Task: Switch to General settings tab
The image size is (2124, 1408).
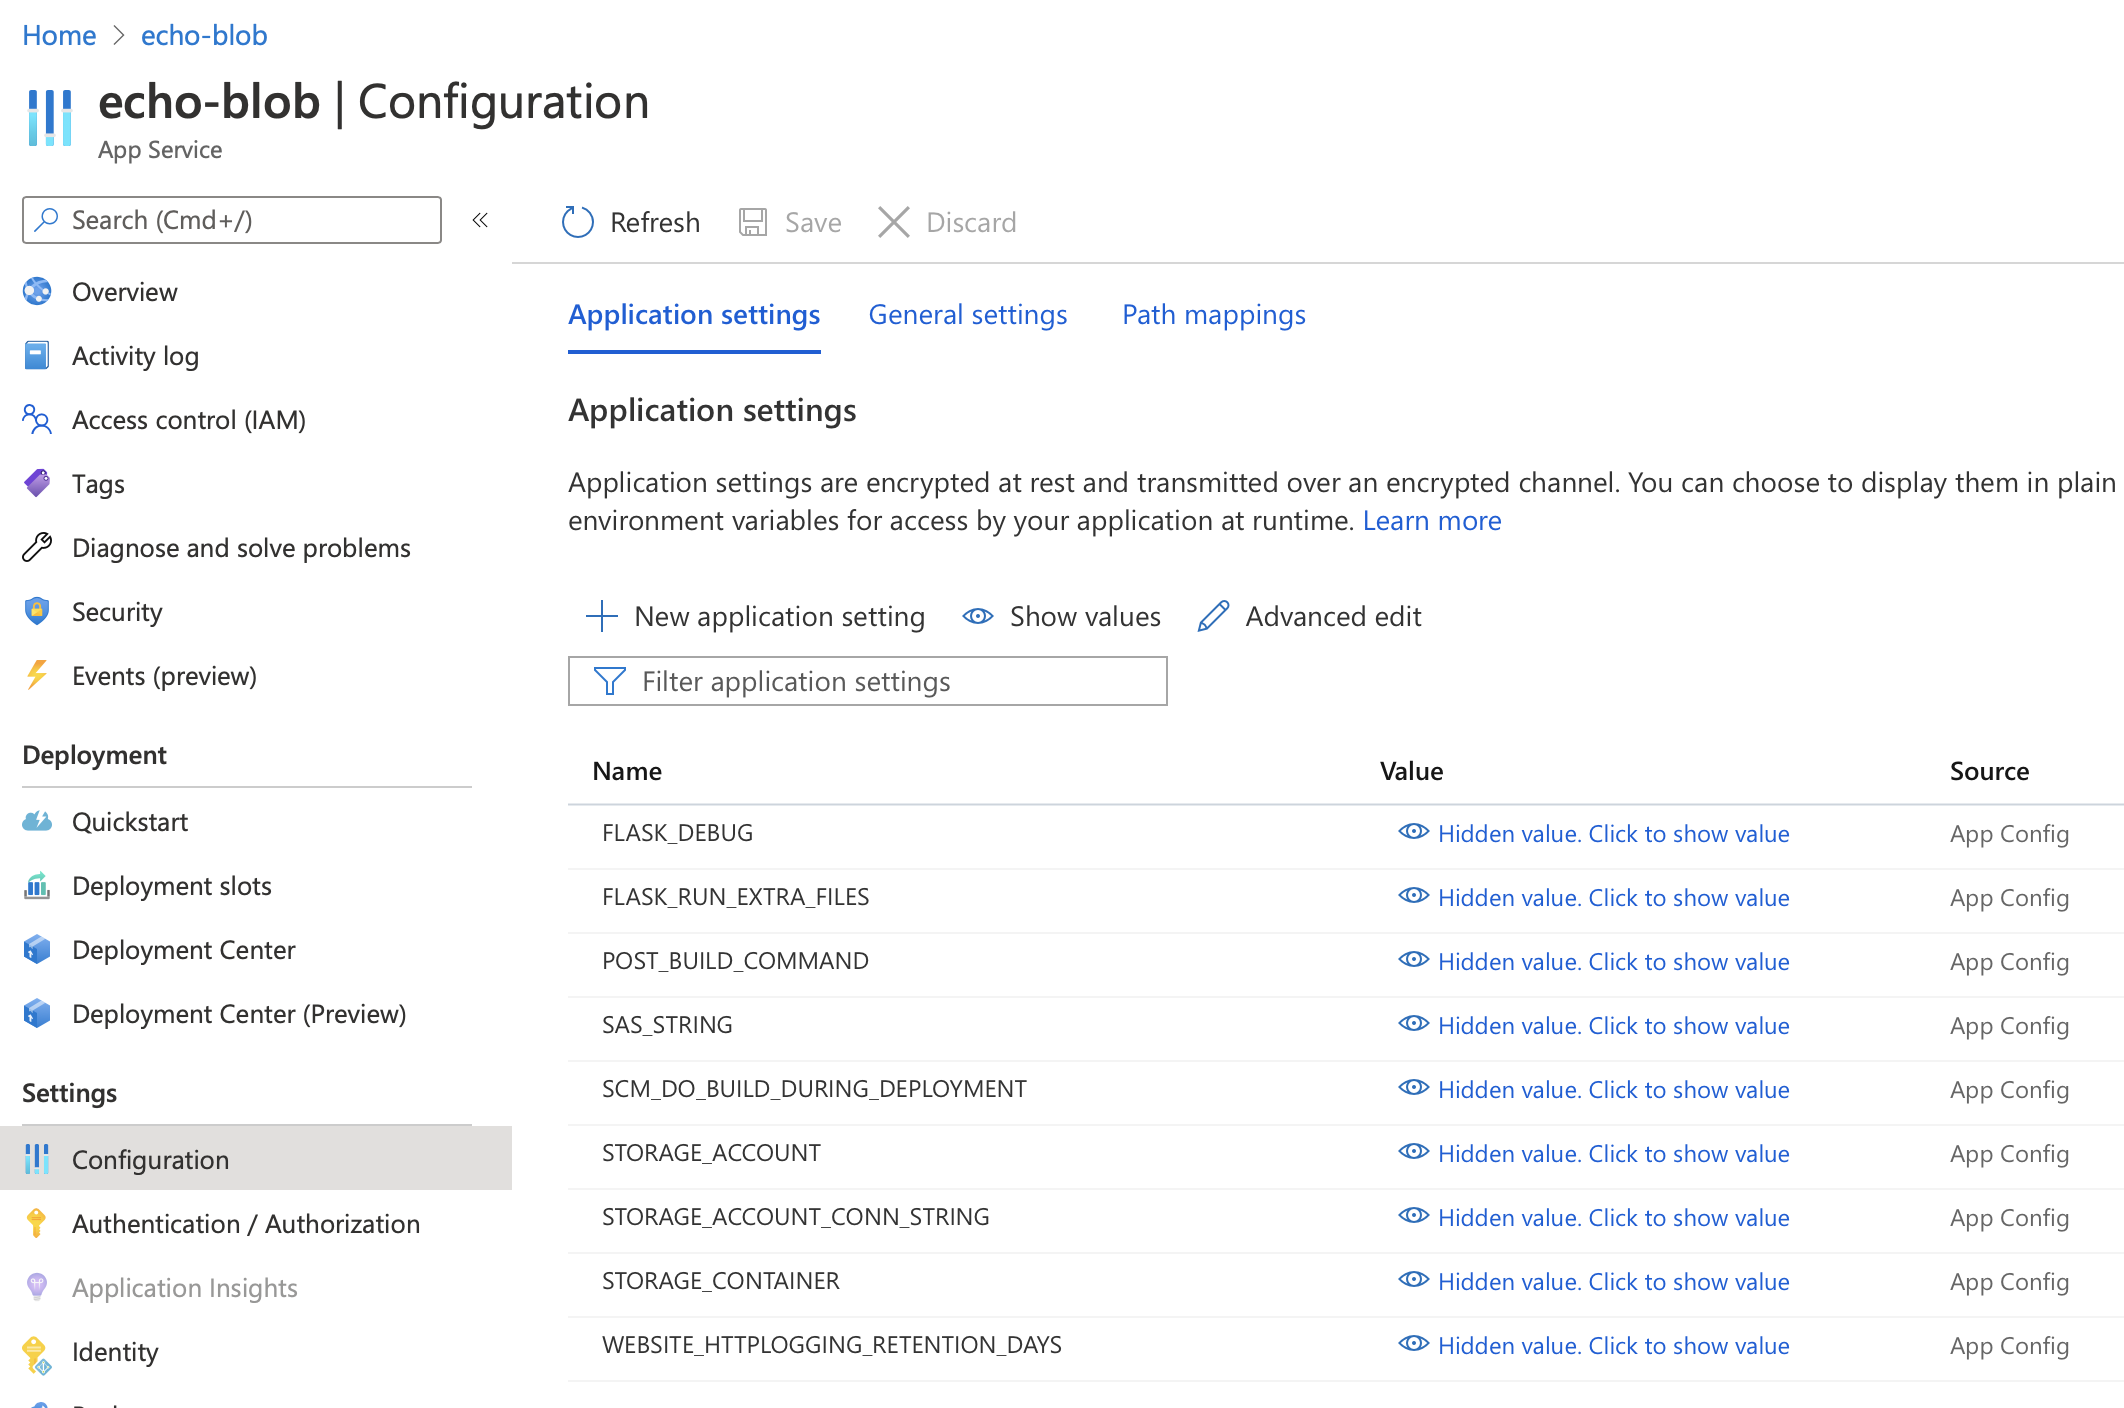Action: coord(967,314)
